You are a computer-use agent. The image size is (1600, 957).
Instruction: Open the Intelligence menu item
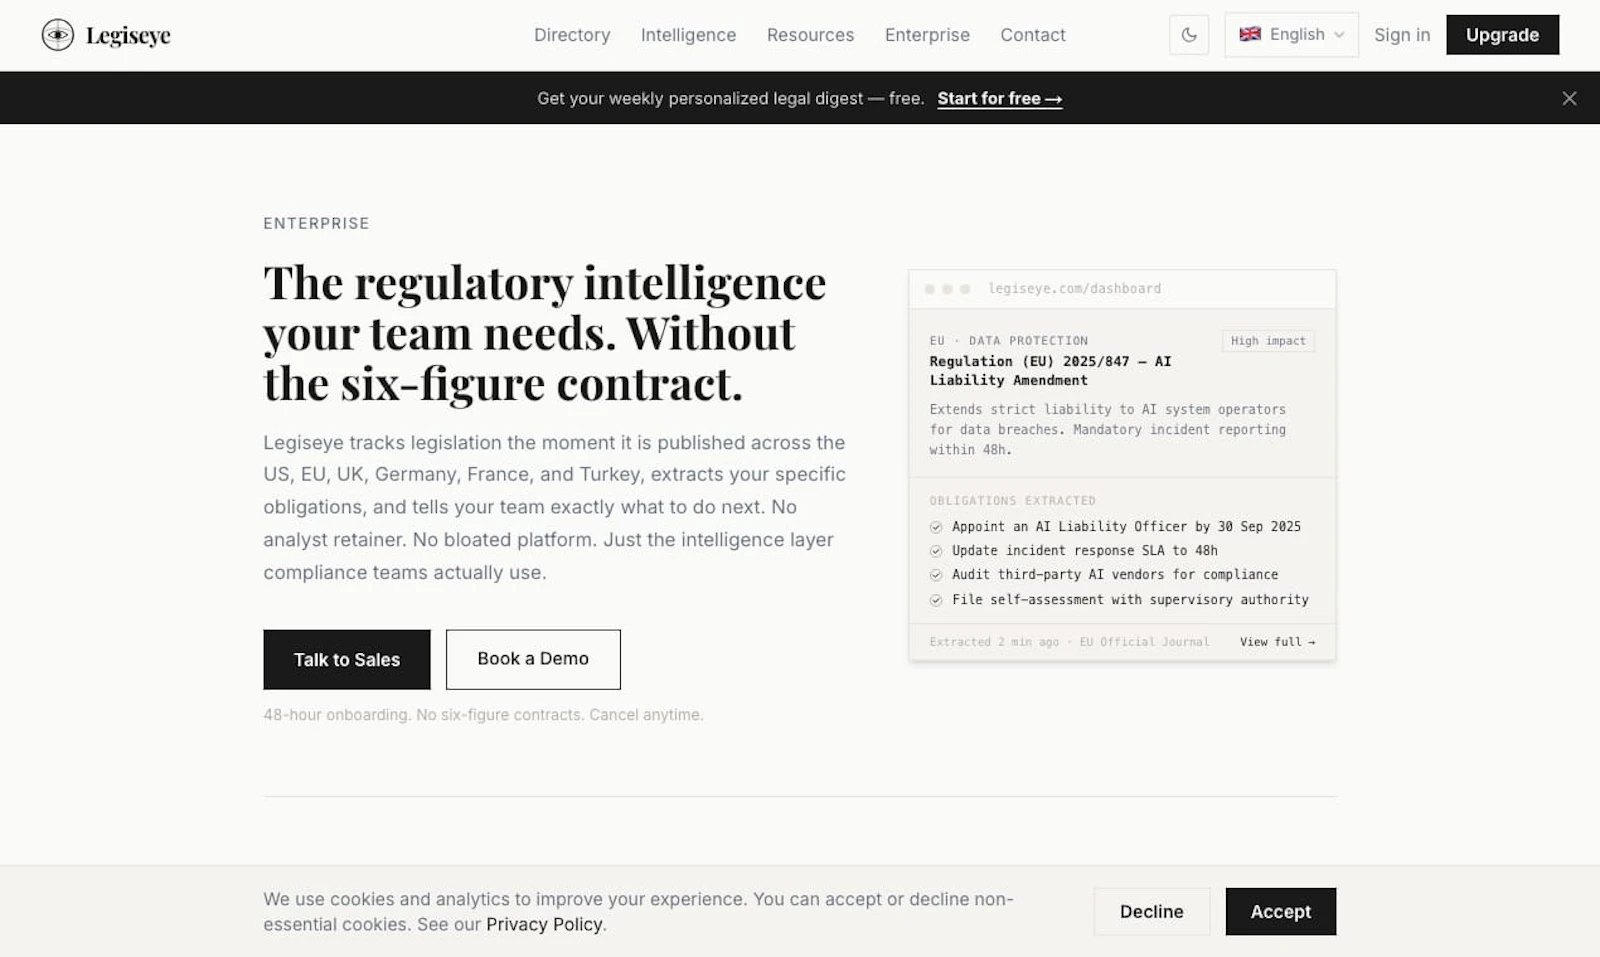(688, 35)
